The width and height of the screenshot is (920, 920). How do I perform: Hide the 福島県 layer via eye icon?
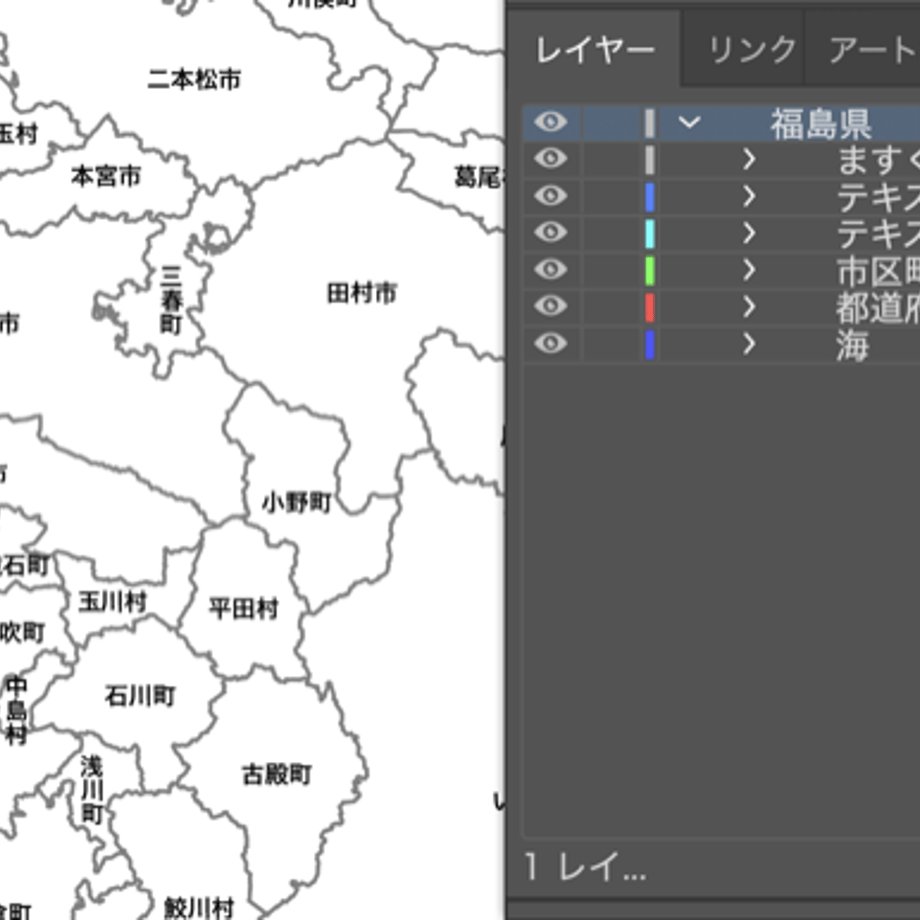point(550,123)
